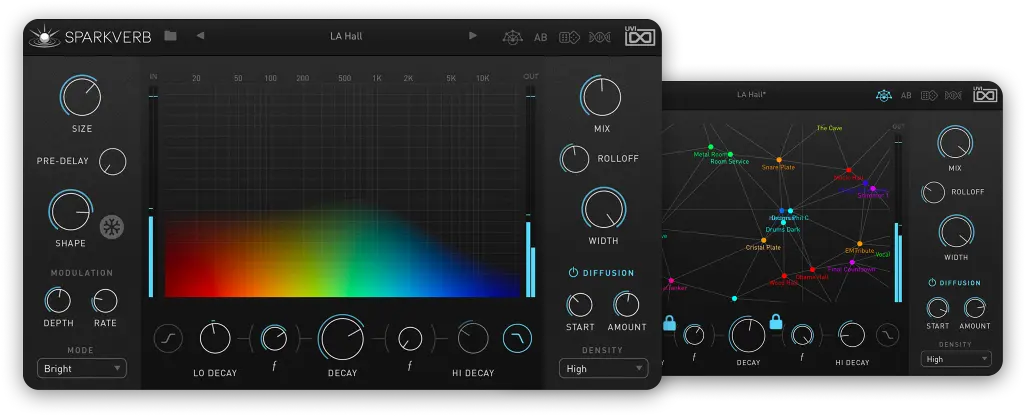Toggle AB comparison in the back window
Viewport: 1026px width, 417px height.
click(906, 96)
